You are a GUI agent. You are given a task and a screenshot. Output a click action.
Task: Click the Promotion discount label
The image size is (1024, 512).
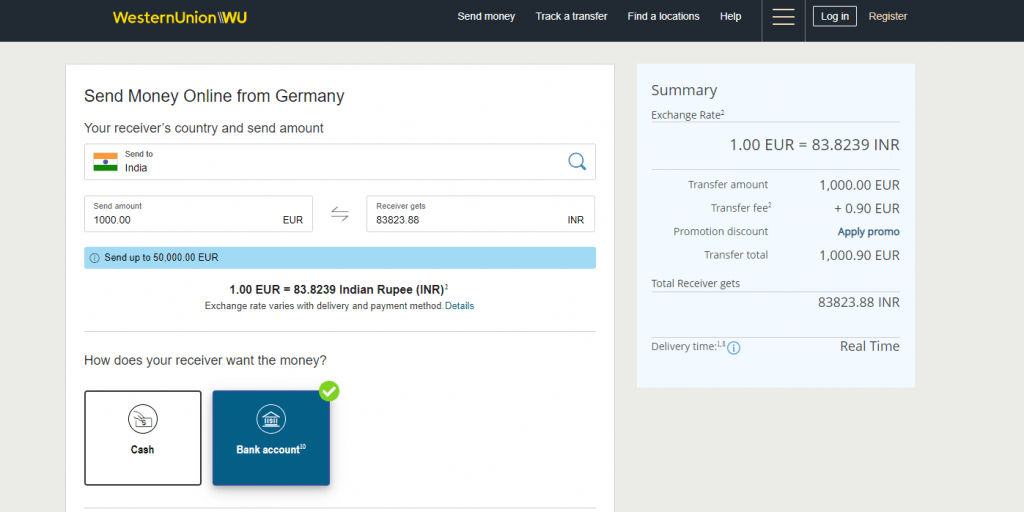[720, 232]
